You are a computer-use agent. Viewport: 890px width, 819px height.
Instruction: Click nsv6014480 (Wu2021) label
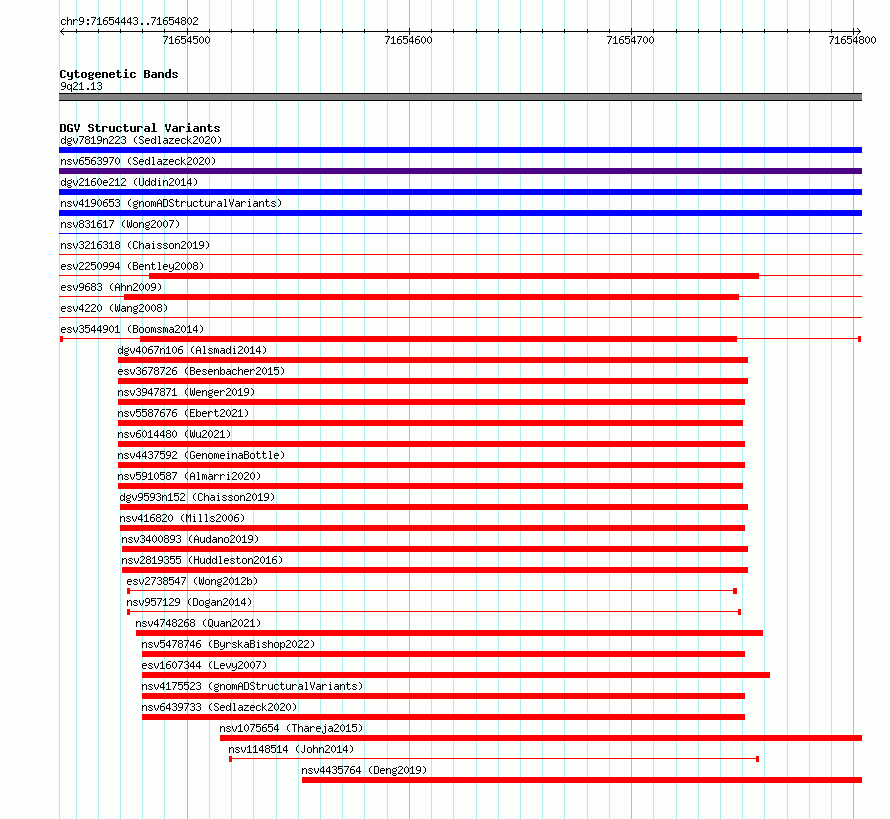(174, 434)
